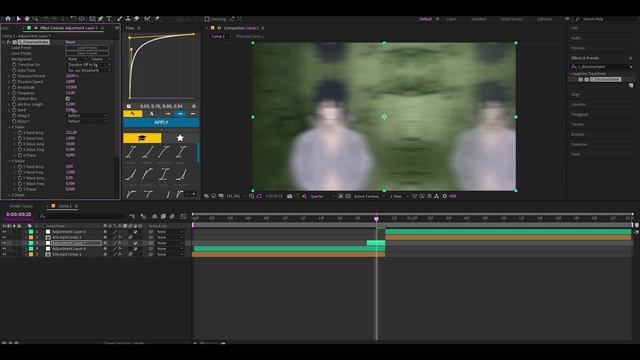Click the toggle transparency grid viewer icon

click(x=348, y=196)
